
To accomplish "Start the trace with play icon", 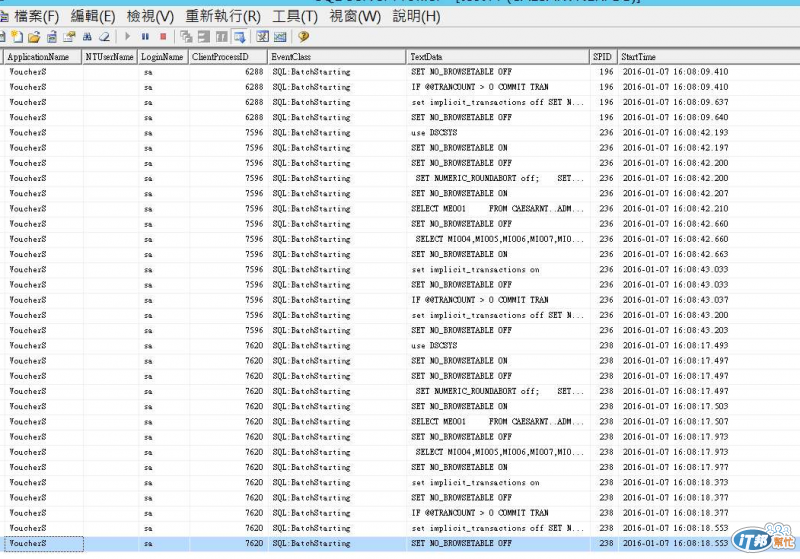I will pos(128,37).
